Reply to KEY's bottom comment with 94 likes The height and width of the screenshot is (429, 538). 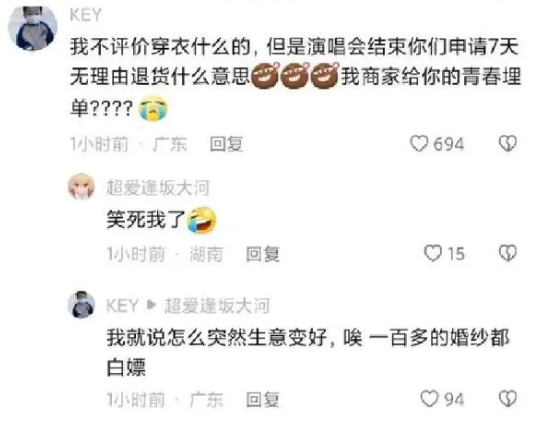(262, 400)
